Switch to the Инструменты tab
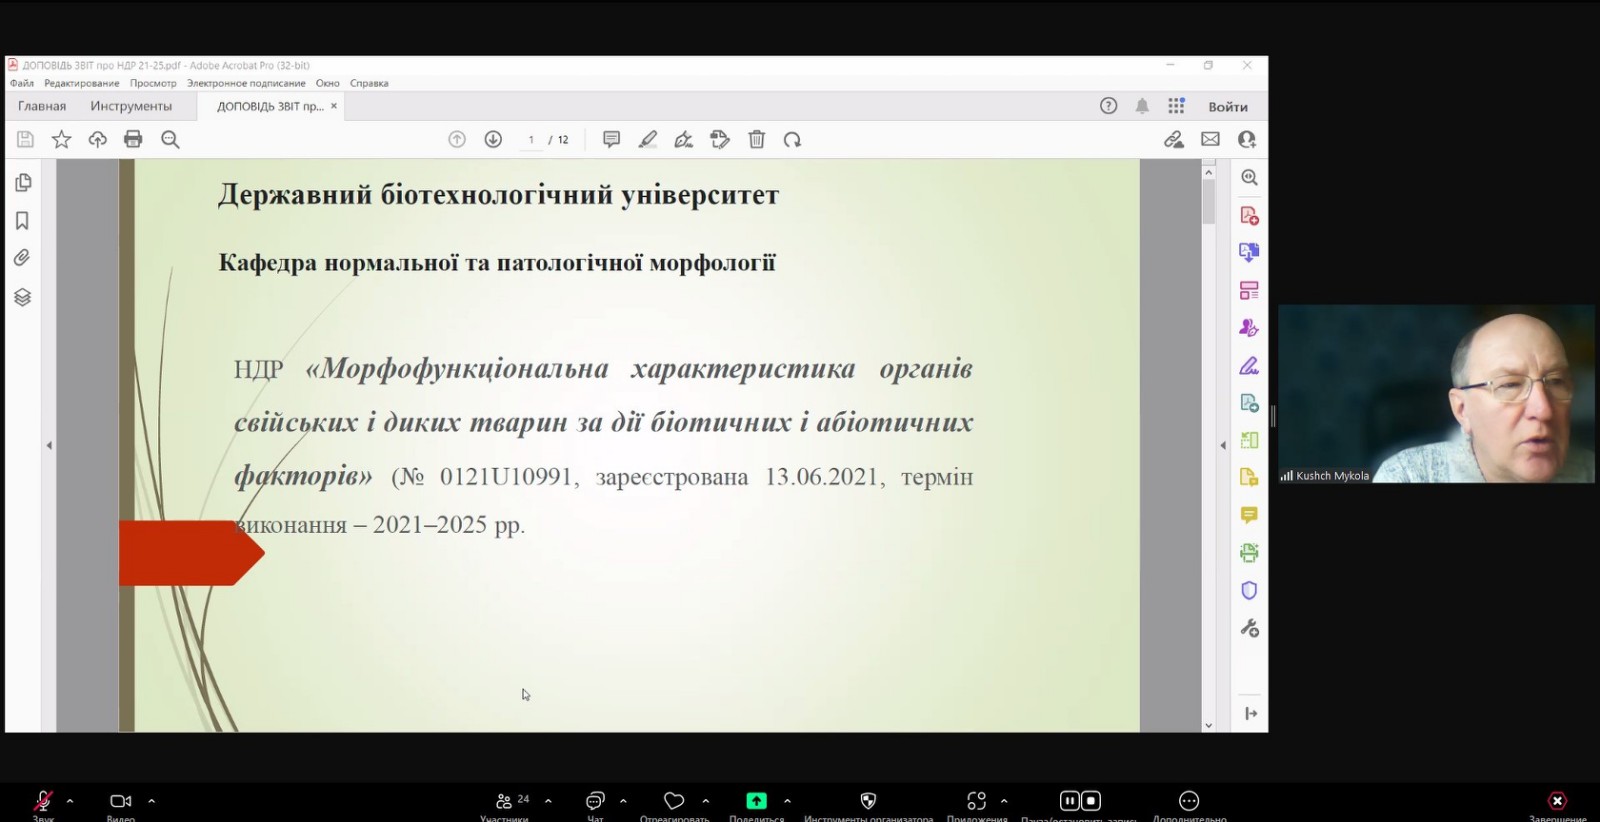The image size is (1600, 822). click(x=131, y=106)
